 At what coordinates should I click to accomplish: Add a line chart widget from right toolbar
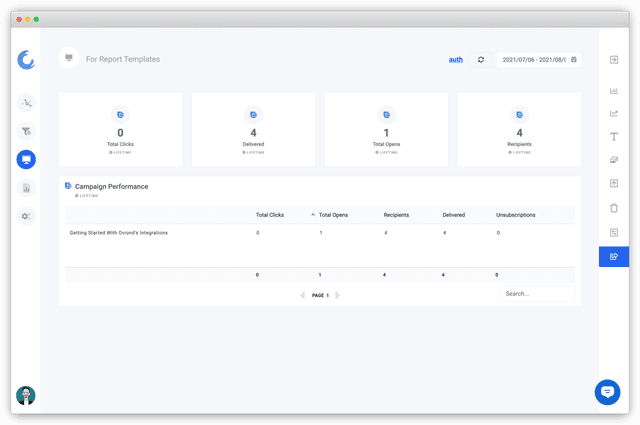(x=613, y=113)
